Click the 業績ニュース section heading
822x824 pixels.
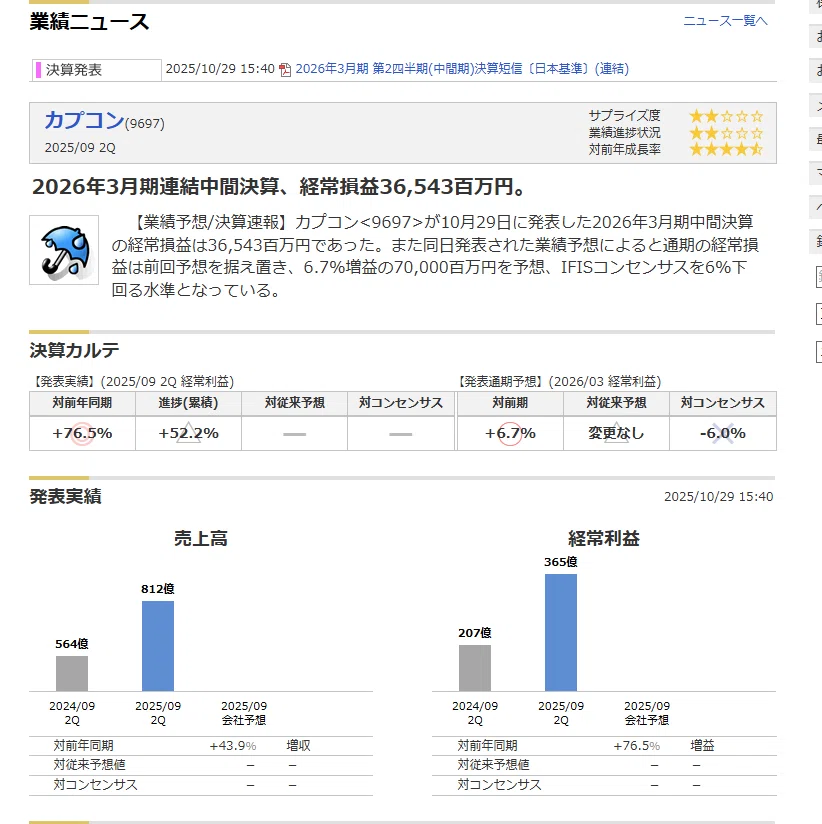[x=89, y=22]
